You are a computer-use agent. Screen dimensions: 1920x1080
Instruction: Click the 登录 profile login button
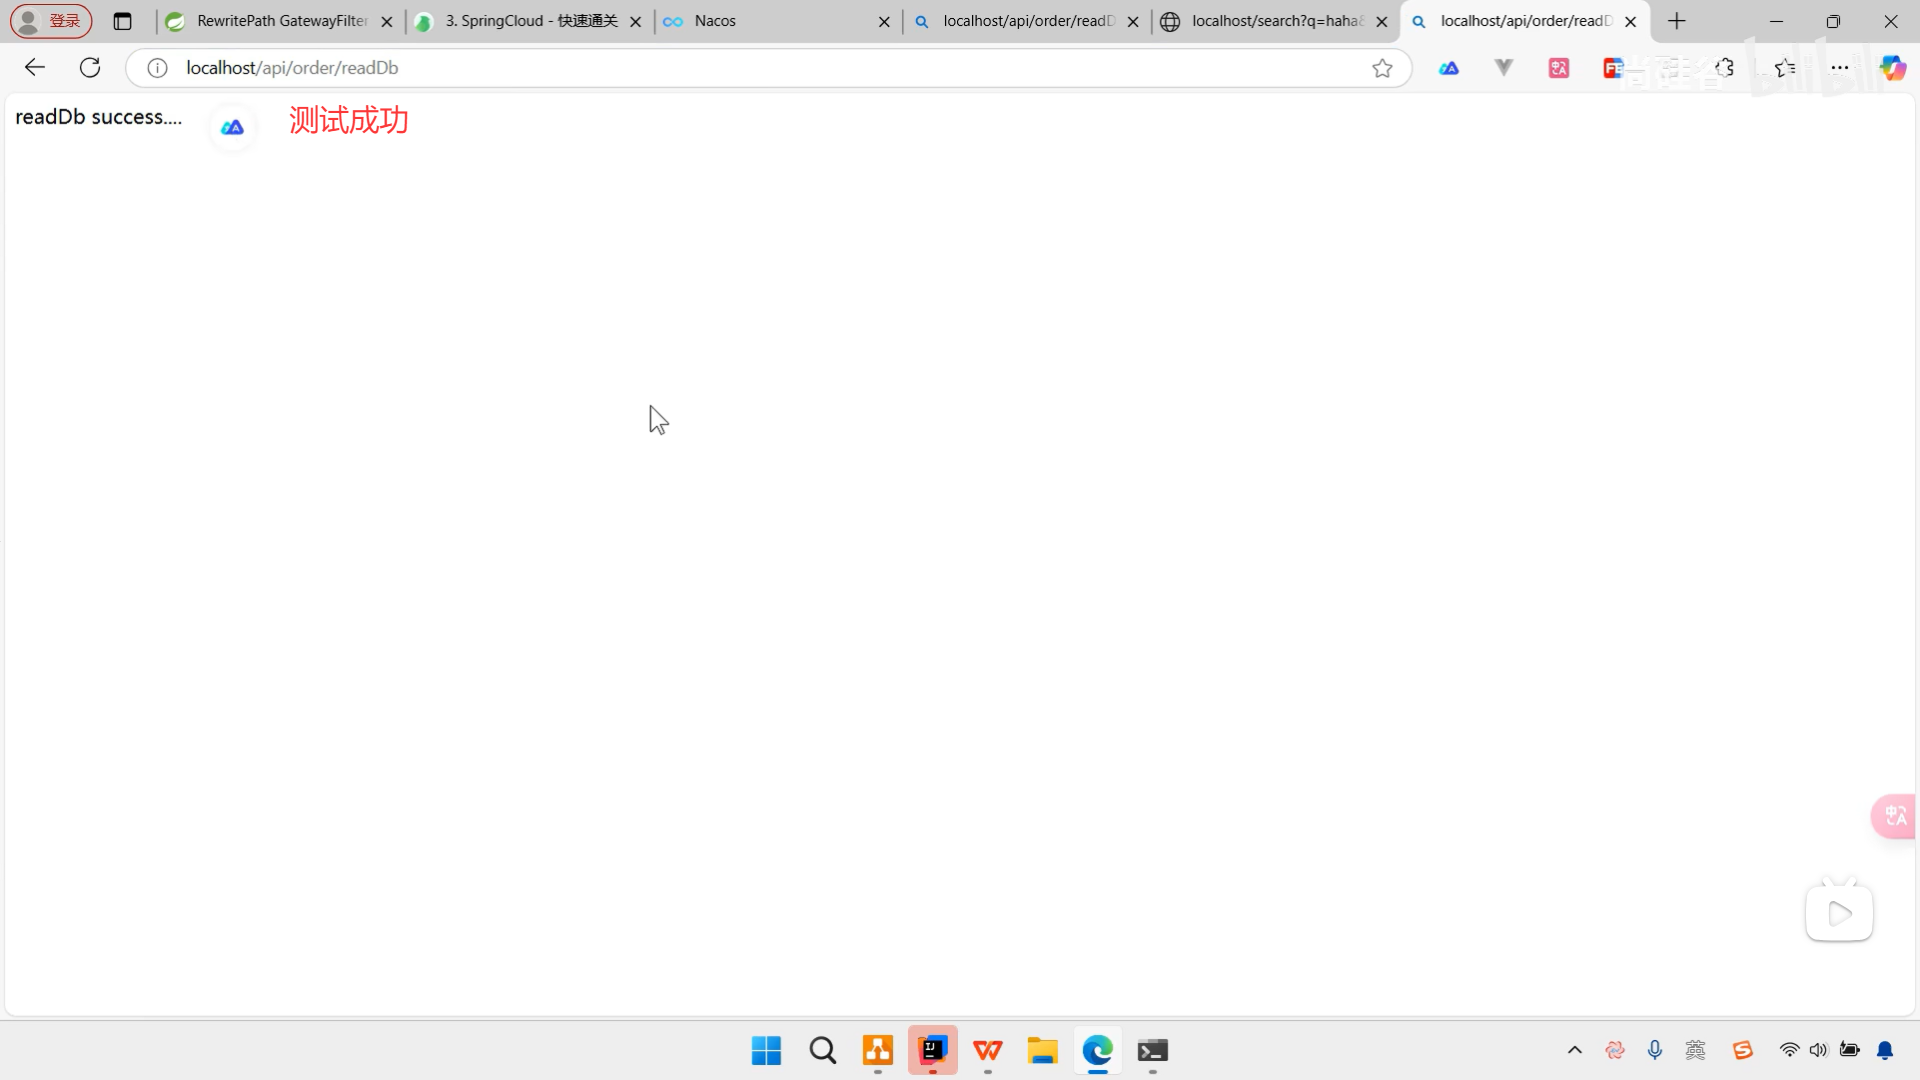point(52,21)
